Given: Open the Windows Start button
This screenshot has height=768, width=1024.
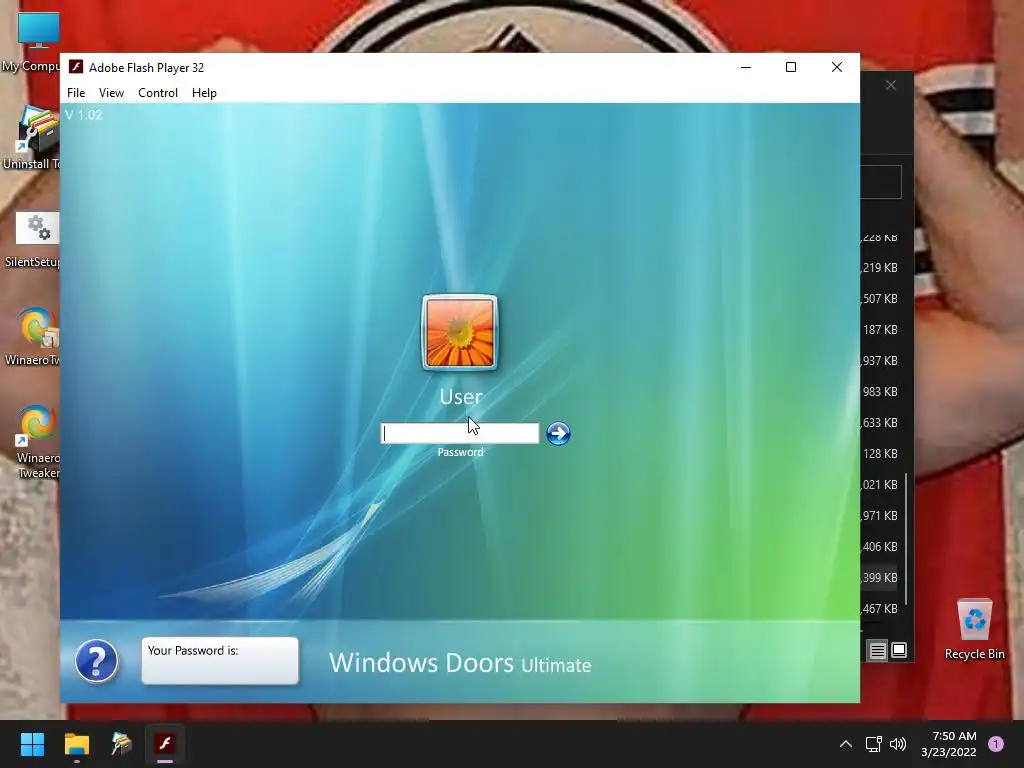Looking at the screenshot, I should [32, 744].
